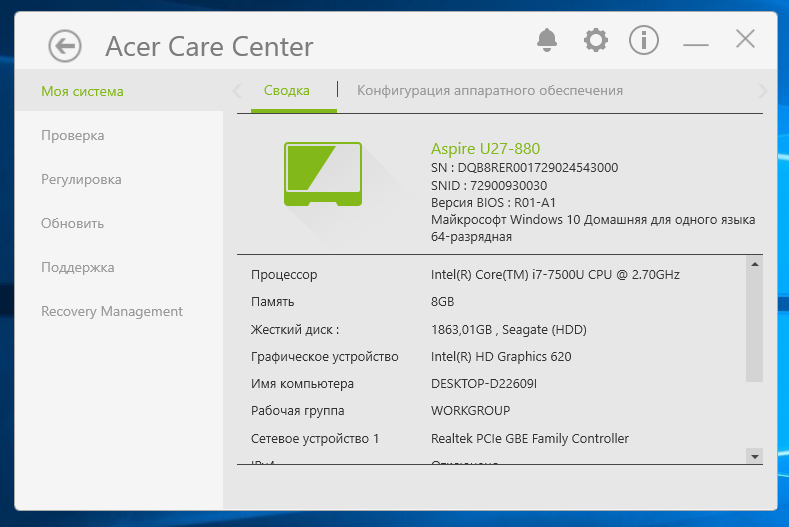Go back using the circular arrow icon
Image resolution: width=789 pixels, height=527 pixels.
click(65, 46)
